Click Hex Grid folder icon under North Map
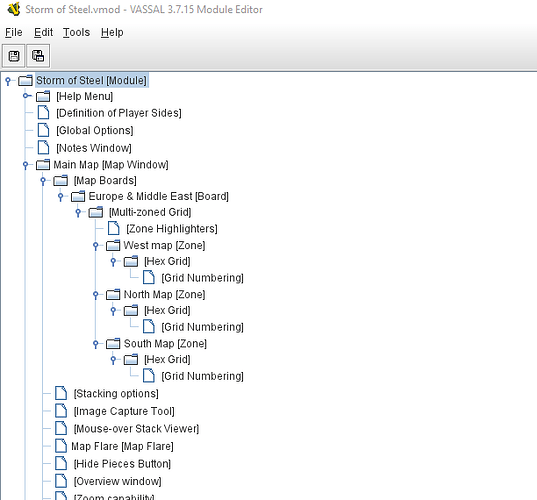The image size is (537, 500). [131, 310]
